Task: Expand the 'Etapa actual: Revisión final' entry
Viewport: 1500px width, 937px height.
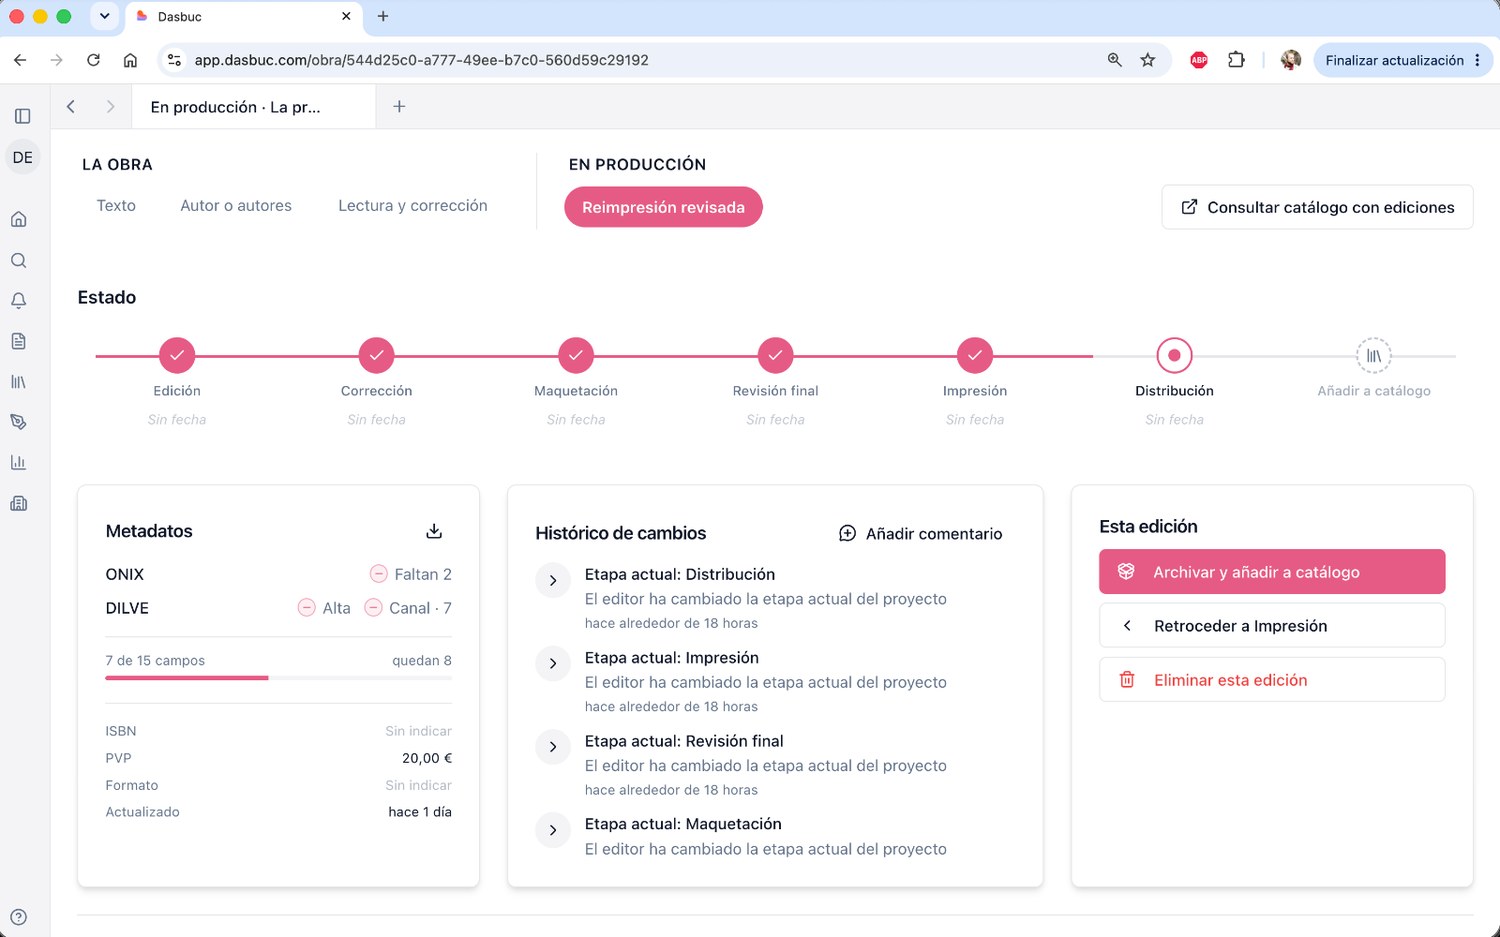Action: coord(553,747)
